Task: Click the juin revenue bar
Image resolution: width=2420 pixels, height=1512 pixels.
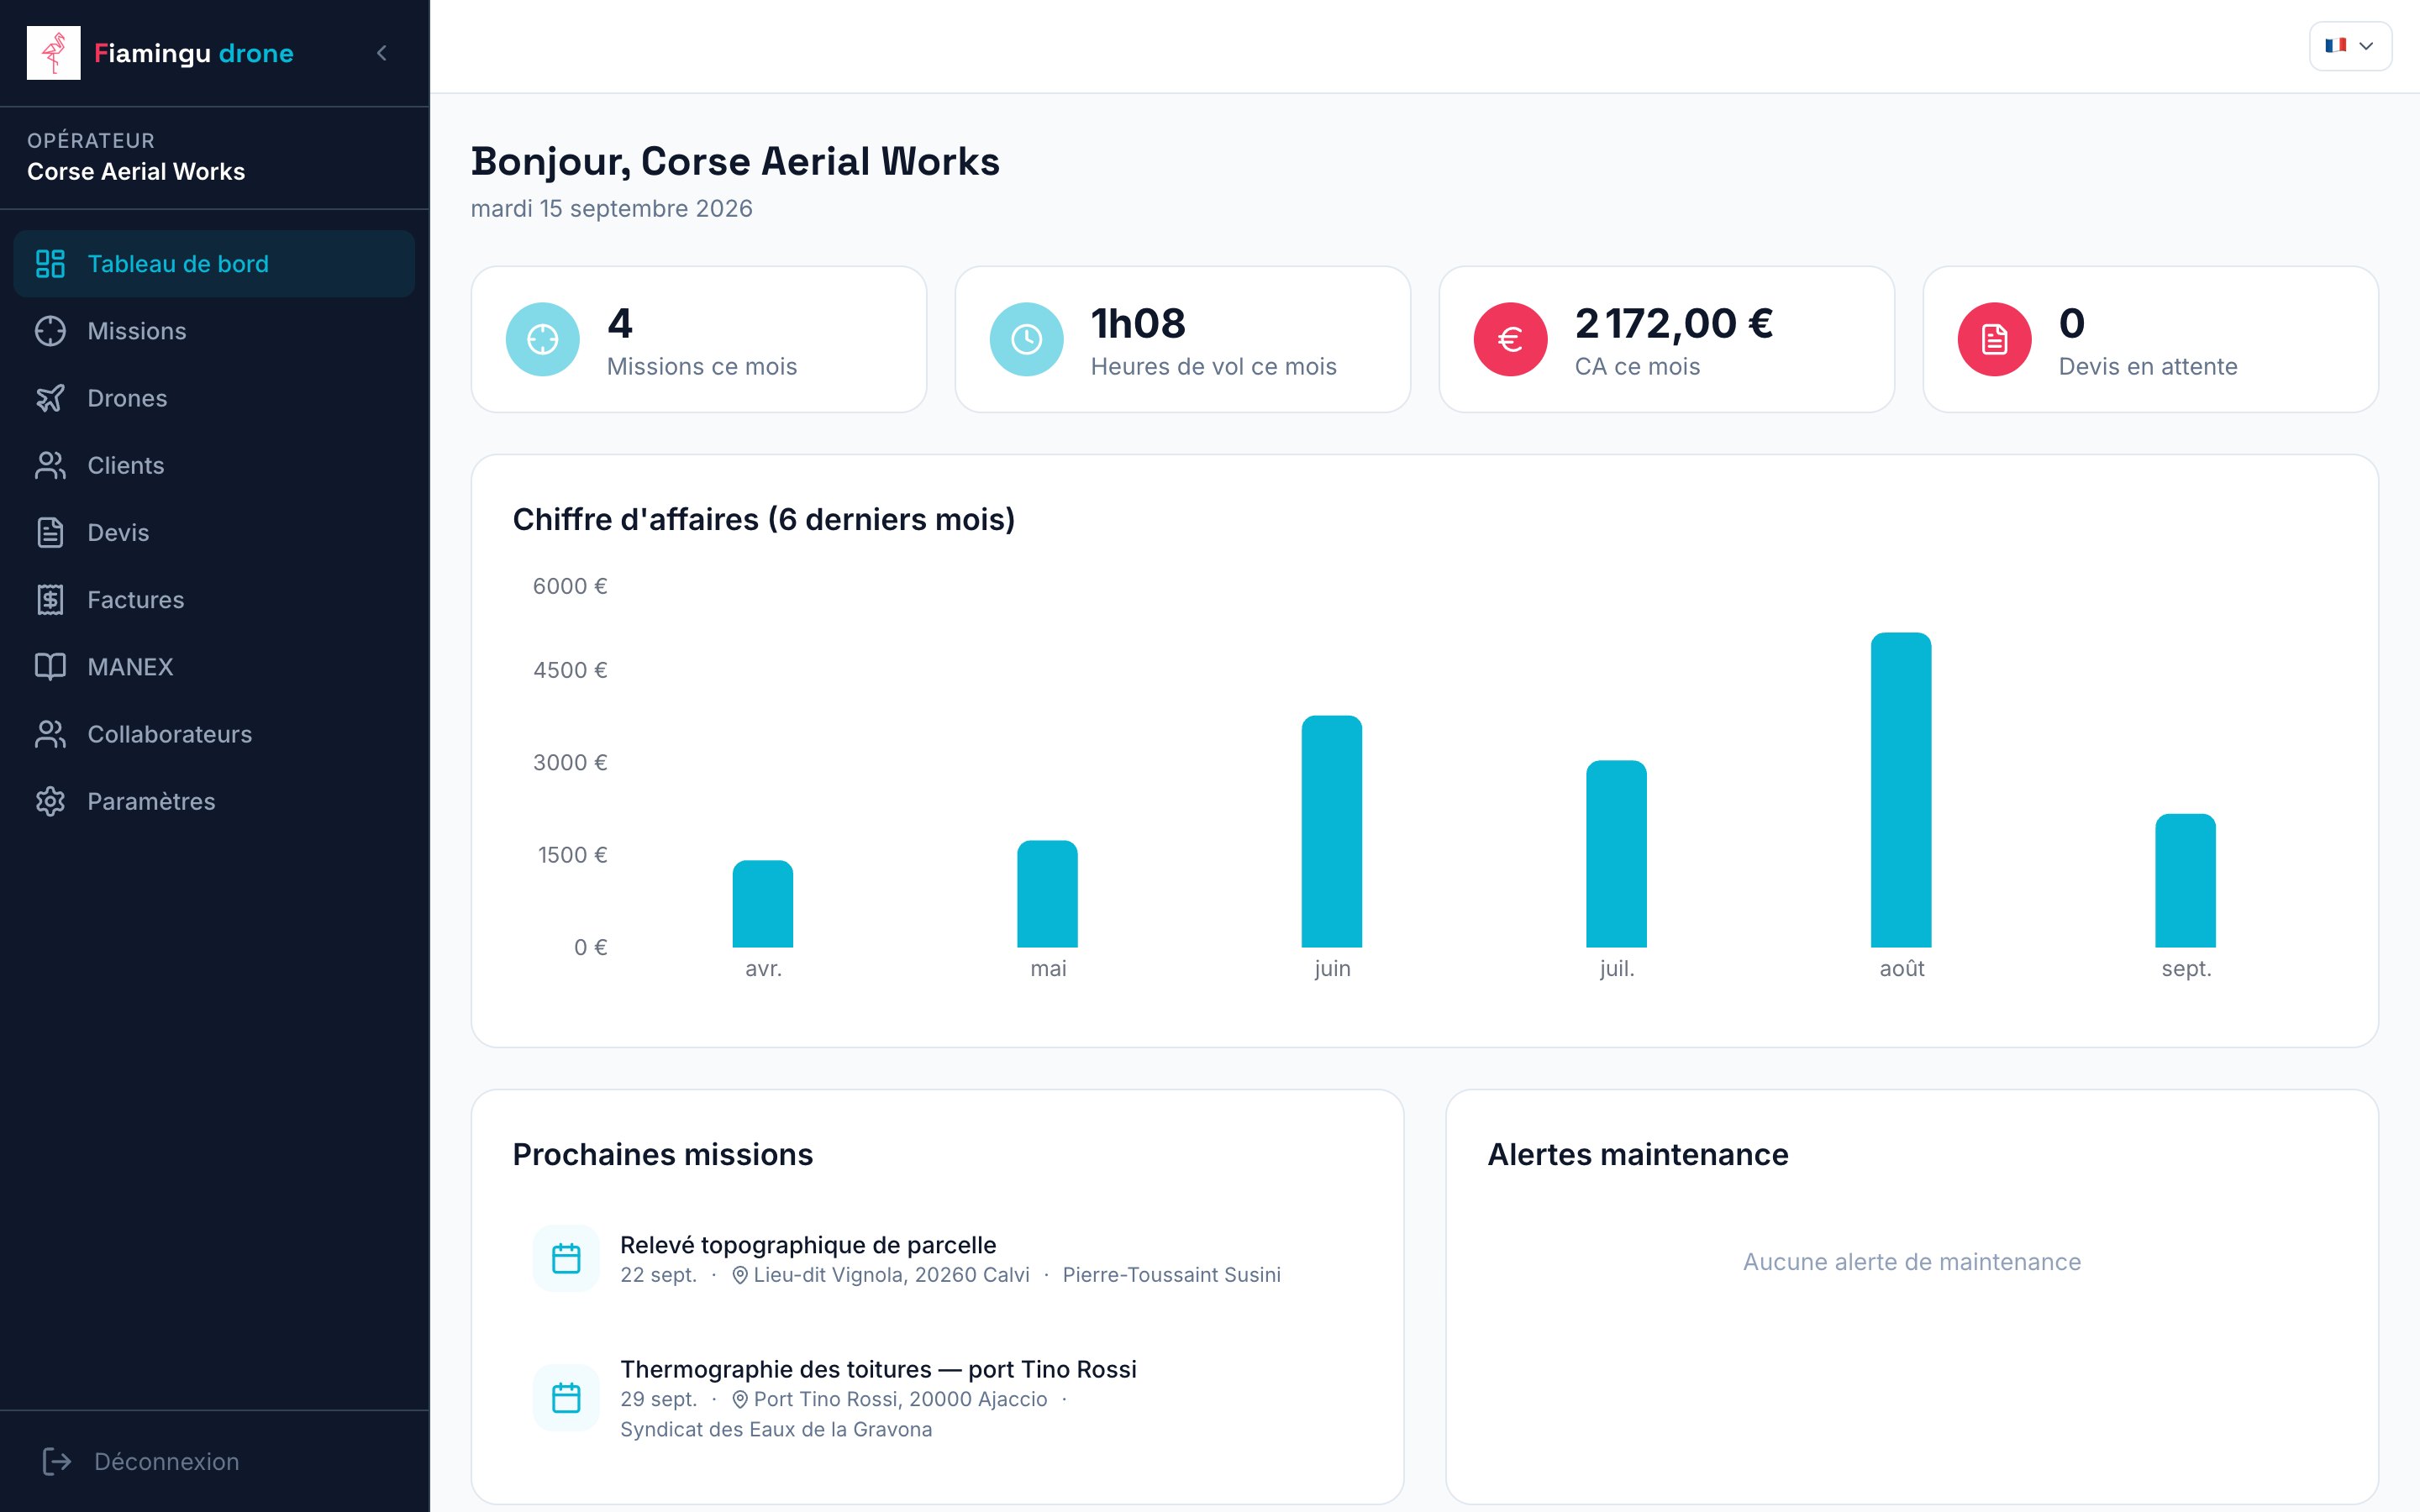Action: (x=1332, y=831)
